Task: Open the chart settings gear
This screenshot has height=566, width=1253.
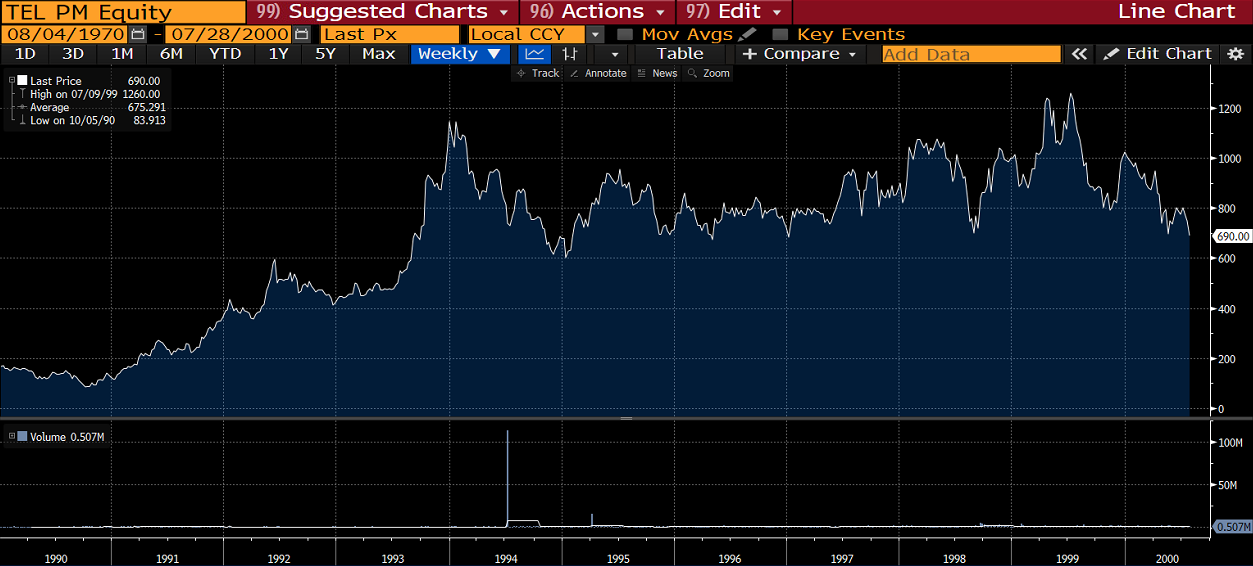Action: 1235,54
